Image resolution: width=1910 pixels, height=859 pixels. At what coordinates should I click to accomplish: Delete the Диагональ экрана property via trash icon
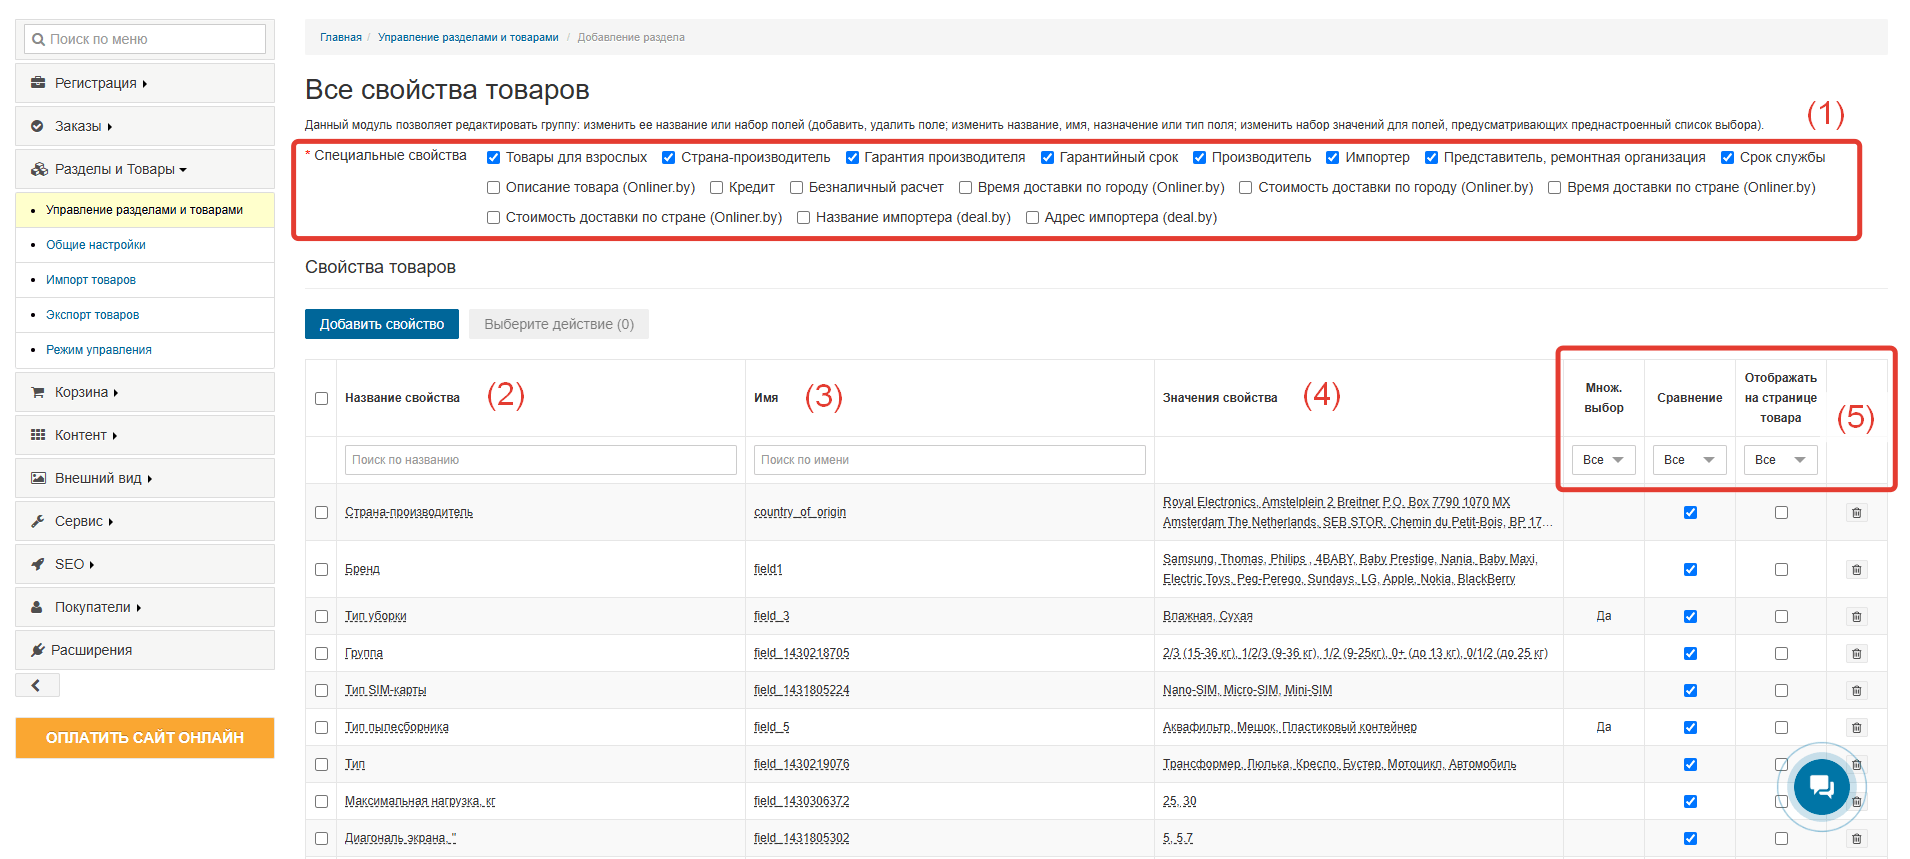pyautogui.click(x=1856, y=839)
